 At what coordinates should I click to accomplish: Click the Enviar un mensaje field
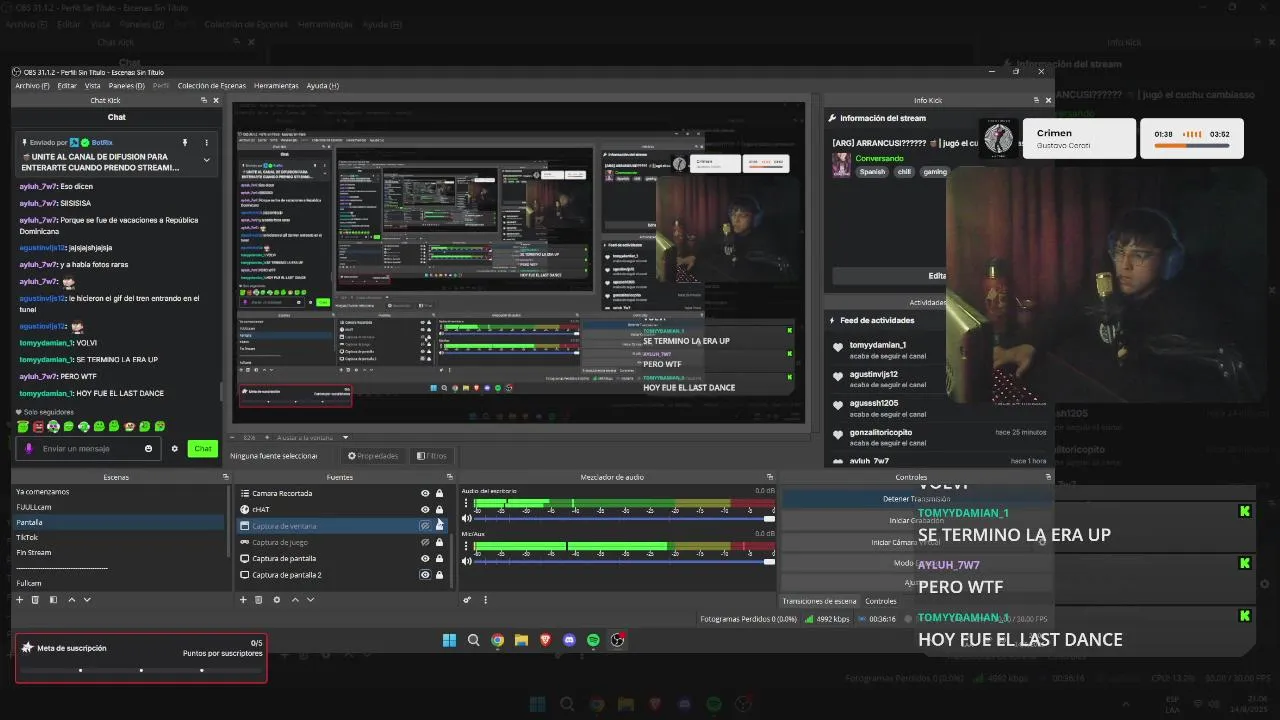pos(90,448)
